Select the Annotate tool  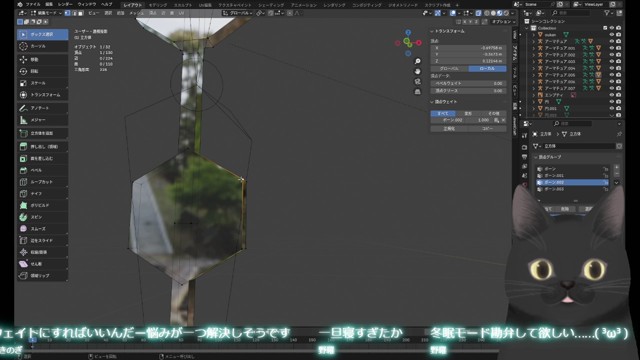42,108
